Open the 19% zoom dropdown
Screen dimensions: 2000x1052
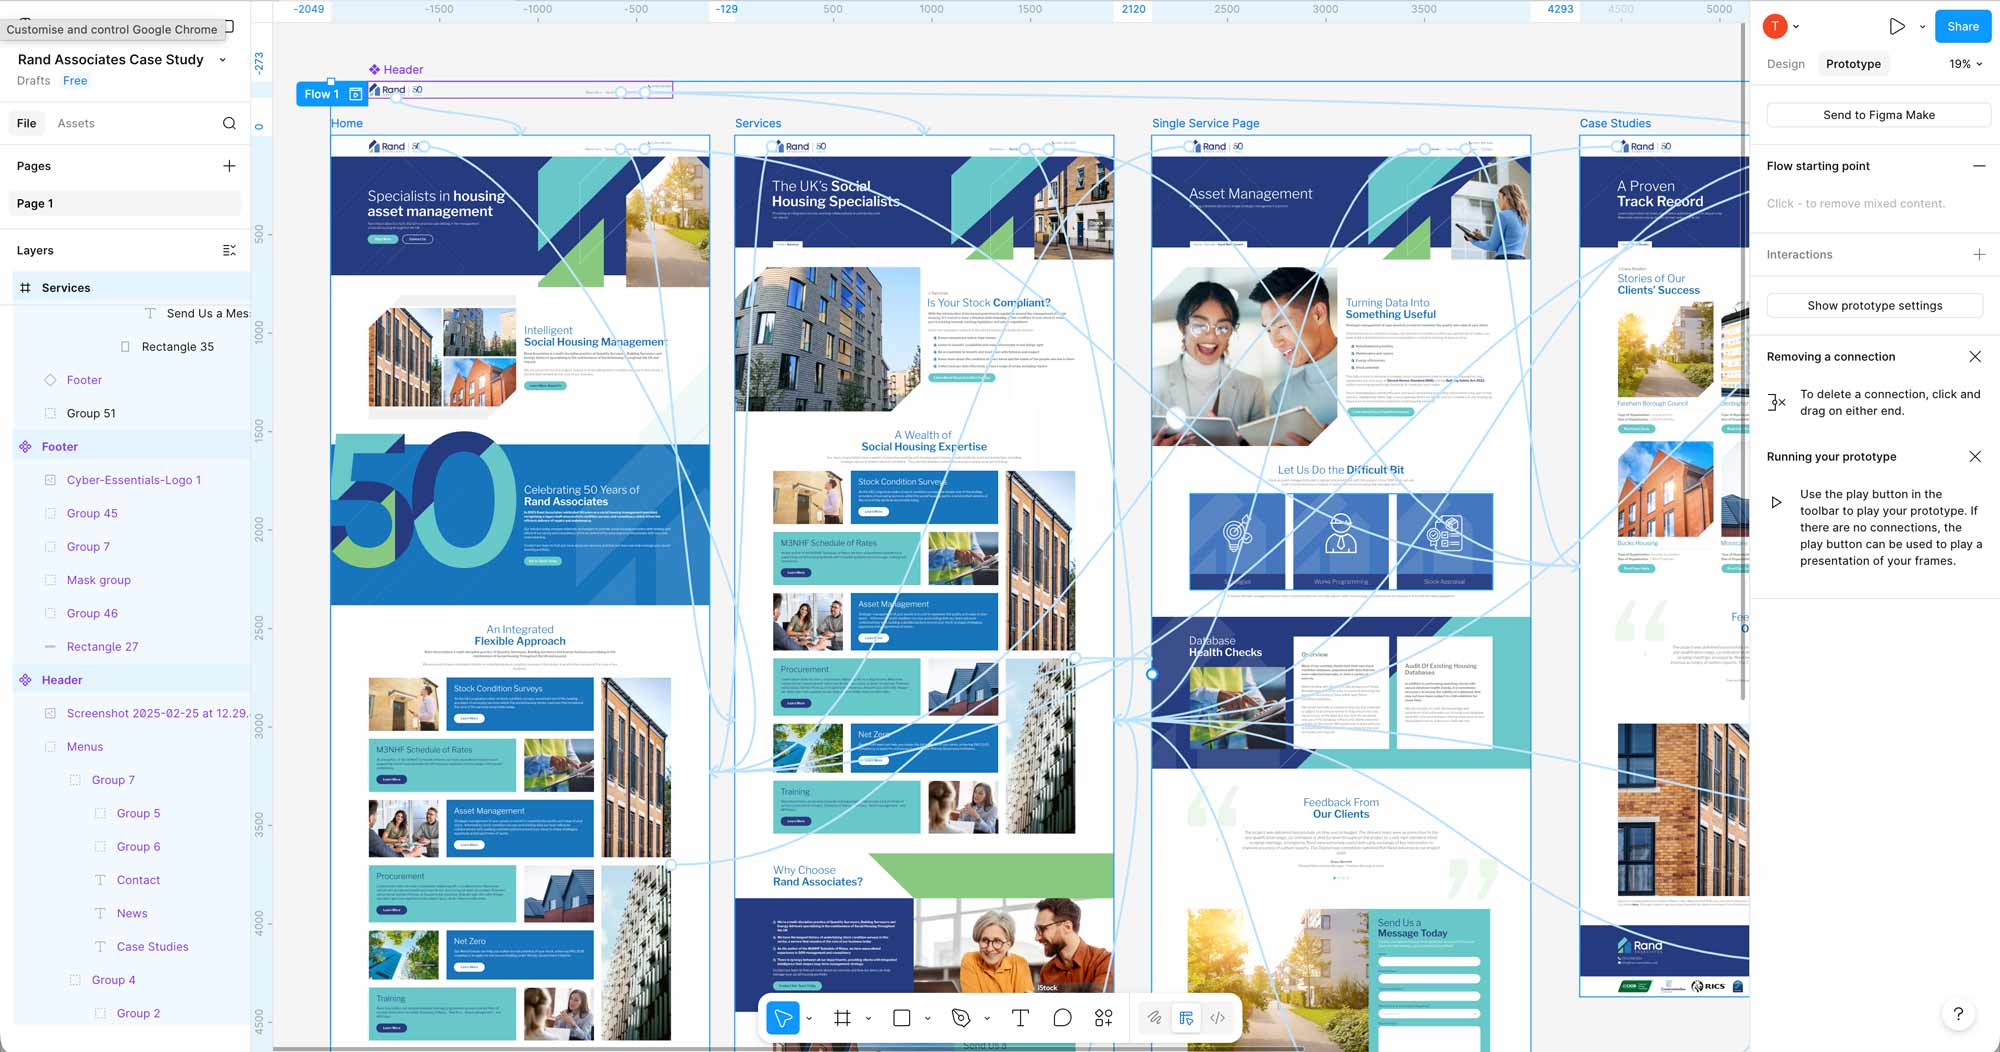click(x=1965, y=64)
